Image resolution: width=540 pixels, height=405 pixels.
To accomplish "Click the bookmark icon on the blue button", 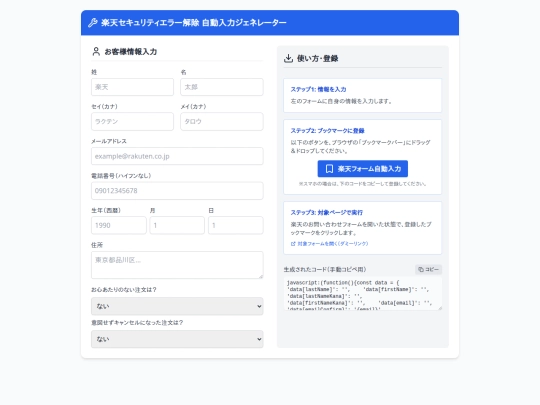I will click(329, 169).
